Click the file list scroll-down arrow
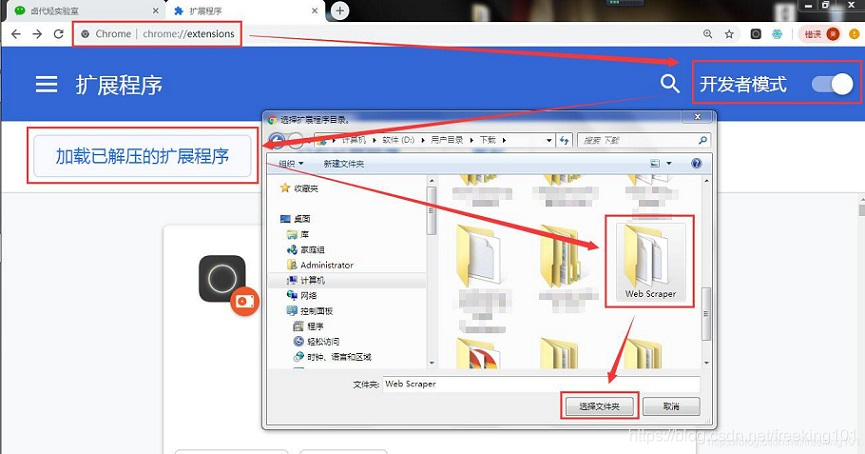Viewport: 865px width, 454px height. (706, 363)
